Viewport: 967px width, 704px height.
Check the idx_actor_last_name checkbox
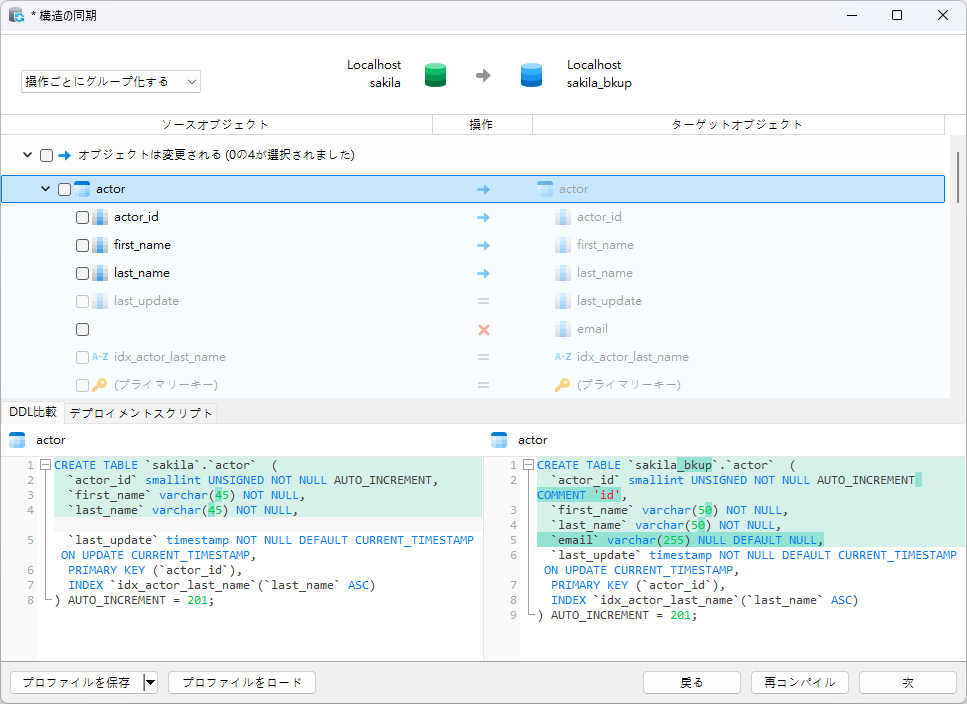[82, 357]
